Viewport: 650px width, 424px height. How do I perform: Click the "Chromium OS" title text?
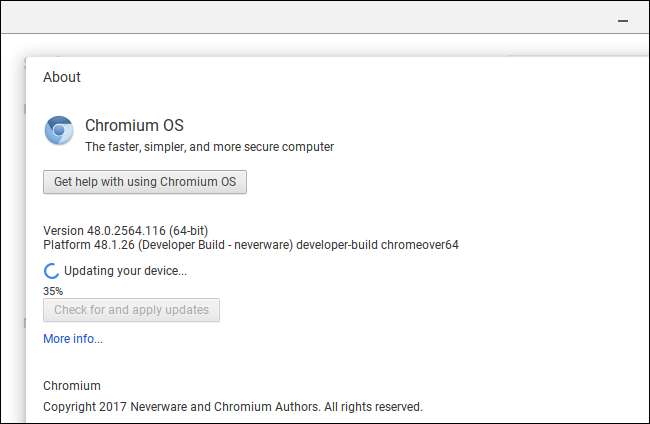coord(134,126)
